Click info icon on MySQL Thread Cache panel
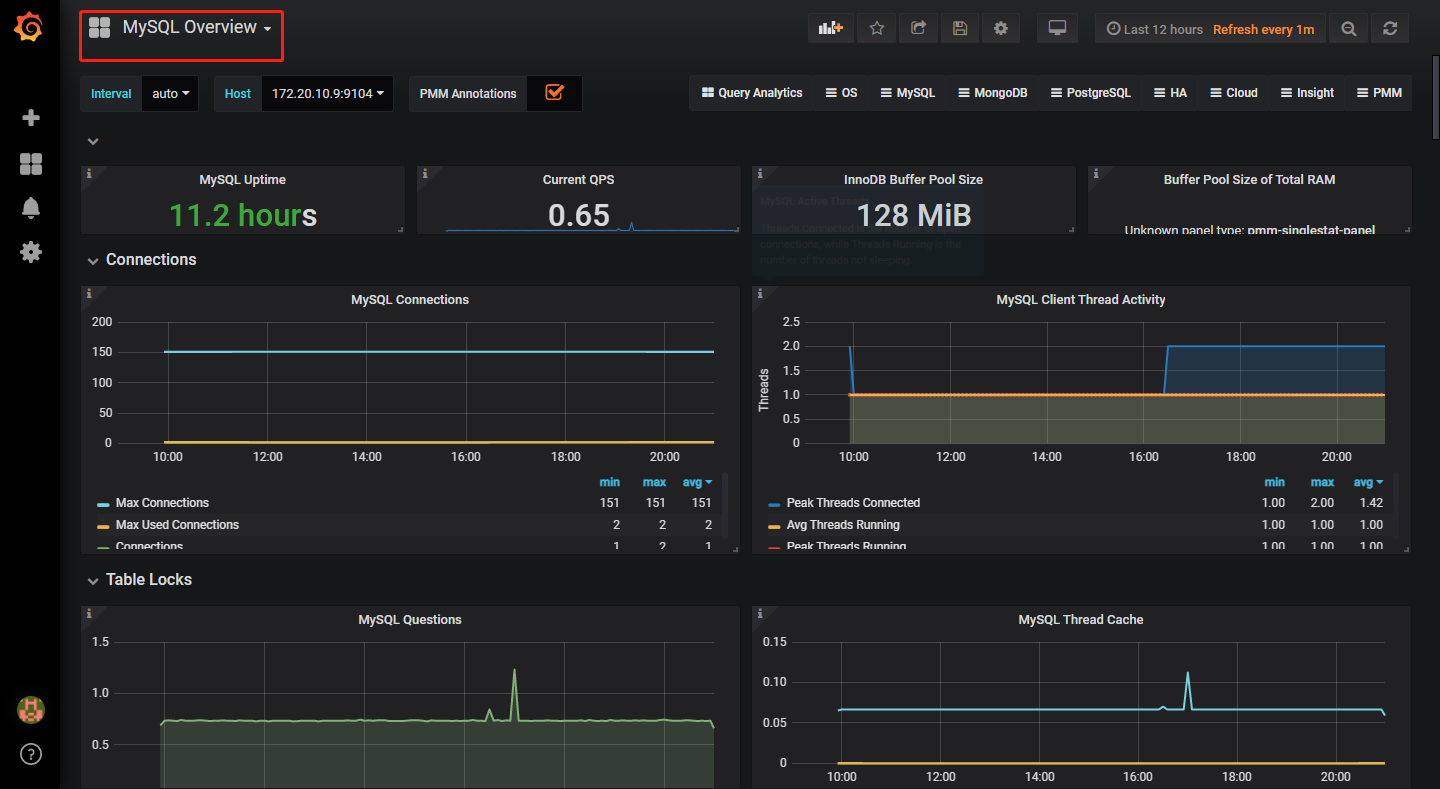Image resolution: width=1440 pixels, height=789 pixels. [760, 614]
